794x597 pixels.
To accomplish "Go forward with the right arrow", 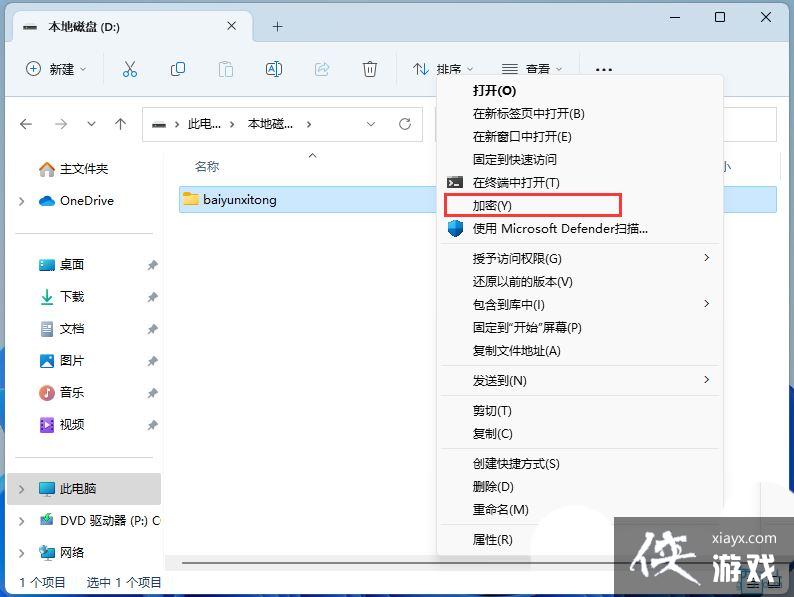I will pos(61,124).
